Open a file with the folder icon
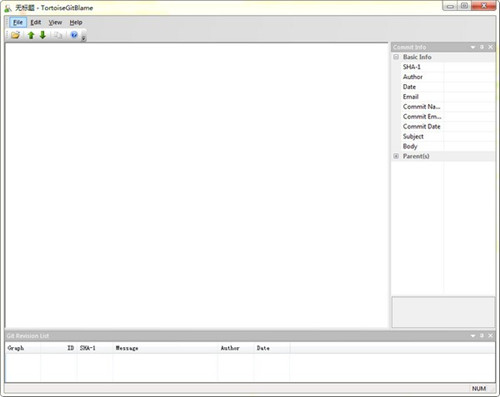Screen dimensions: 500x397 [15, 35]
